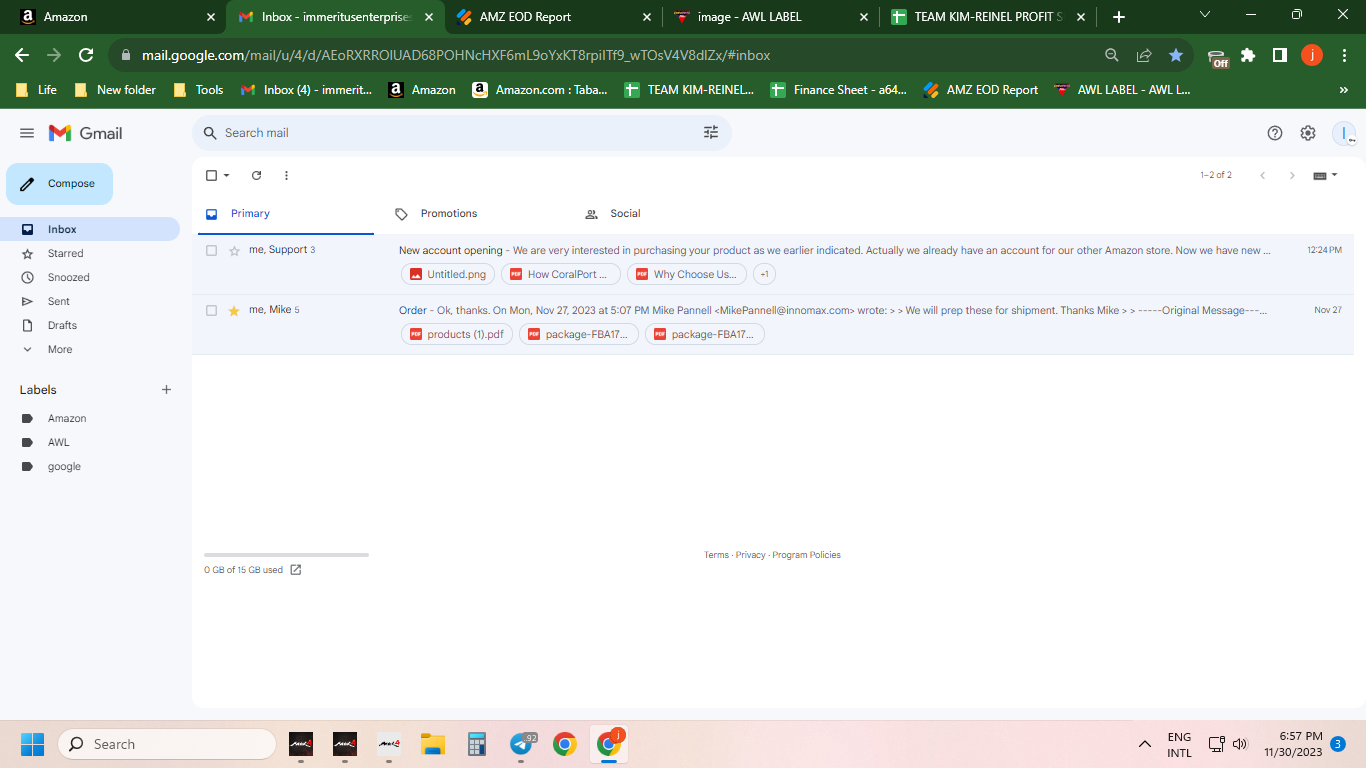Viewport: 1366px width, 768px height.
Task: Open Chrome tab search dropdown
Action: [1205, 15]
